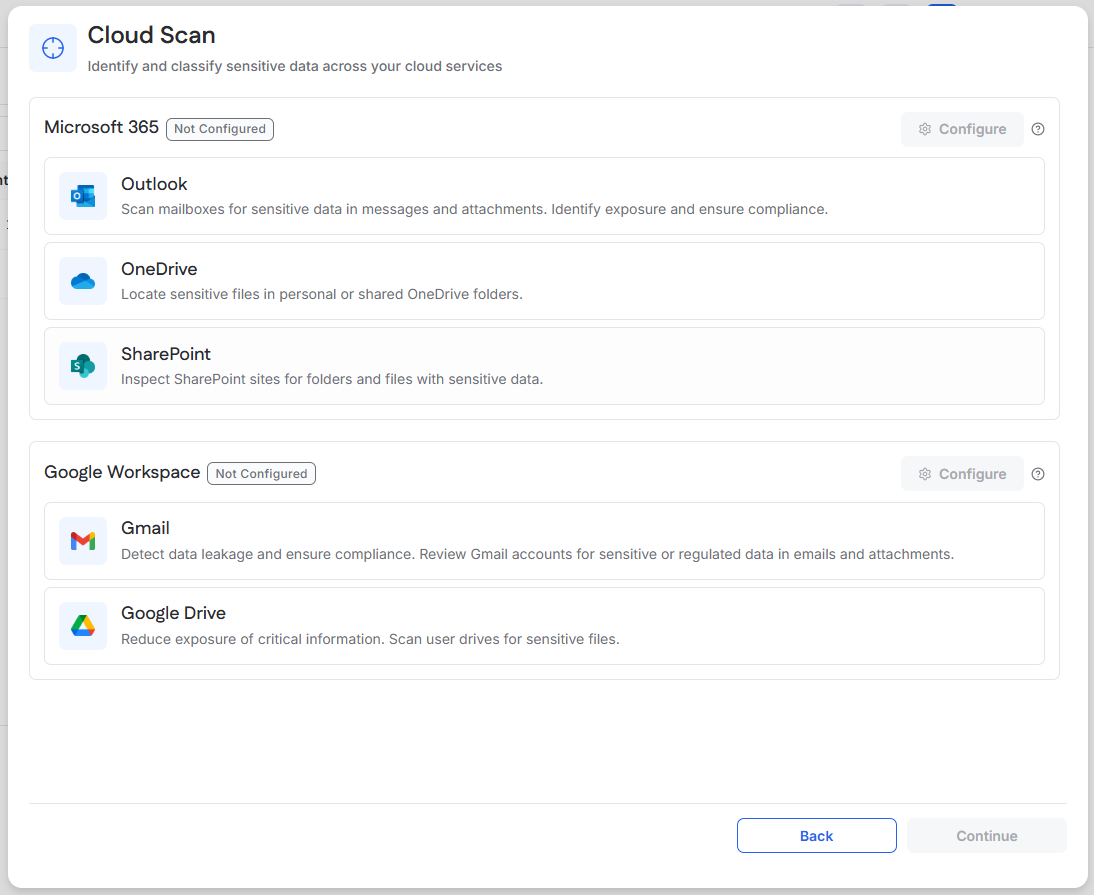Click the OneDrive cloud icon
The image size is (1094, 895).
(x=83, y=281)
